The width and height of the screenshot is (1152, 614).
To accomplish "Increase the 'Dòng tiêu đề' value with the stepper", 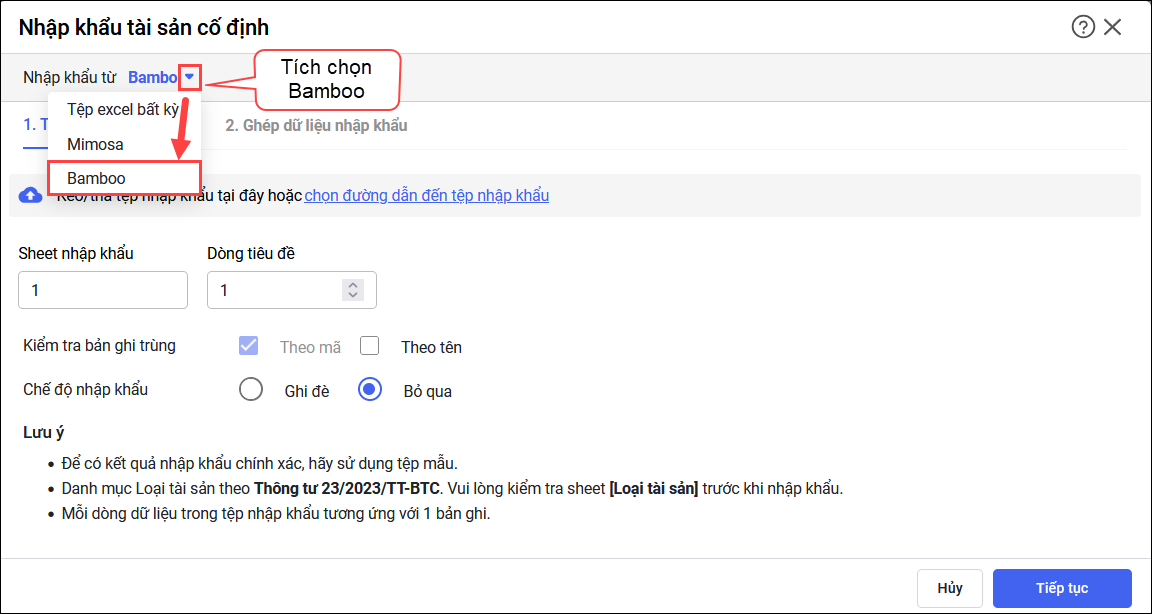I will (352, 284).
